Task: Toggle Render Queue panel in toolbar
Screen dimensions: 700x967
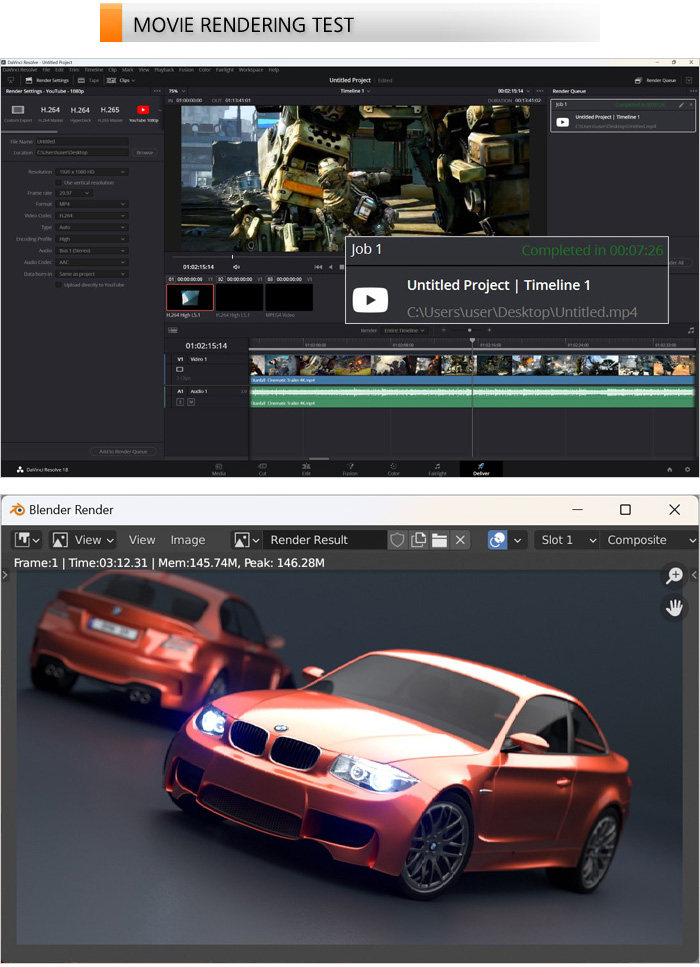Action: [656, 80]
